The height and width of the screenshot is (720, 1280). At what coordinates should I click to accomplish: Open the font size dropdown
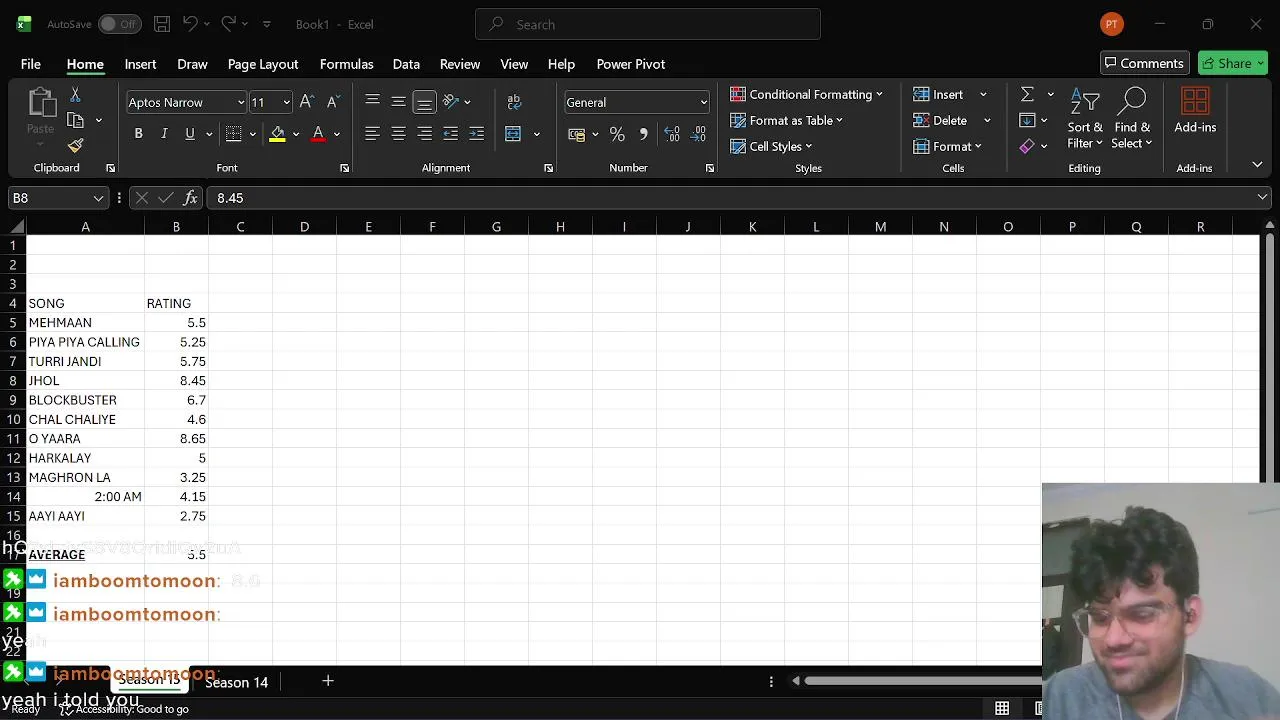[x=286, y=102]
